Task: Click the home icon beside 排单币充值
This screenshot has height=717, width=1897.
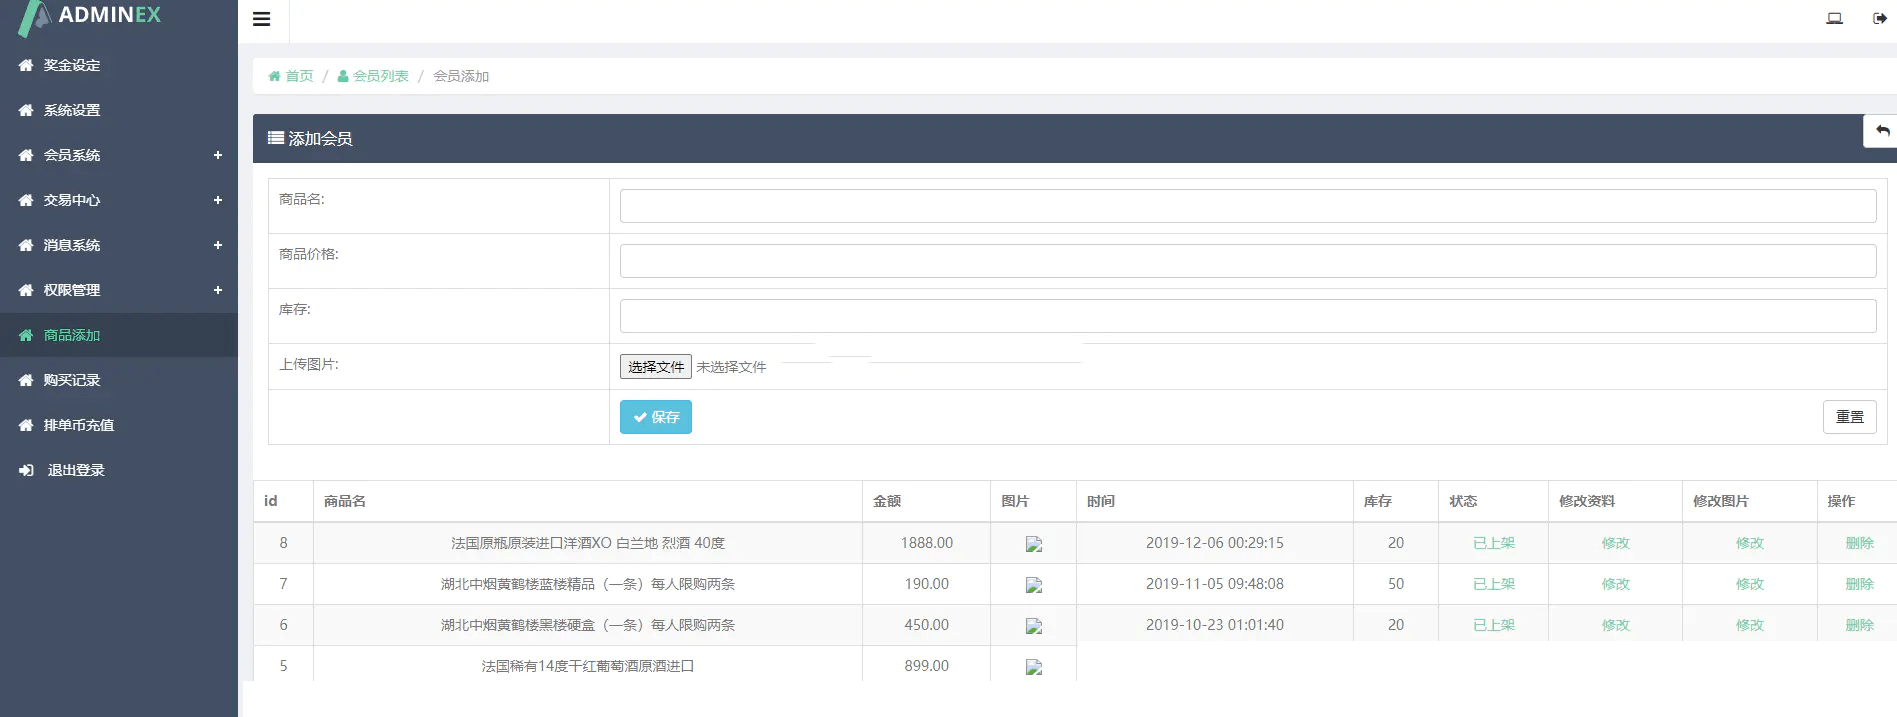Action: [26, 425]
